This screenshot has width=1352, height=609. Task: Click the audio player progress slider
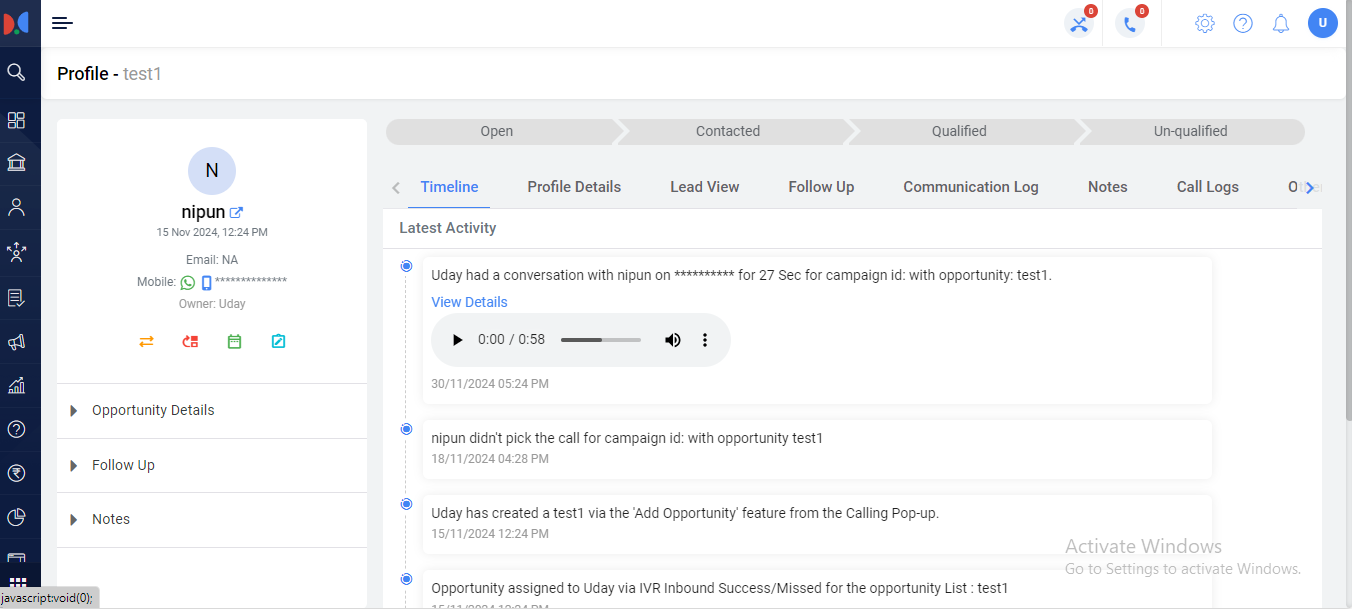[600, 340]
